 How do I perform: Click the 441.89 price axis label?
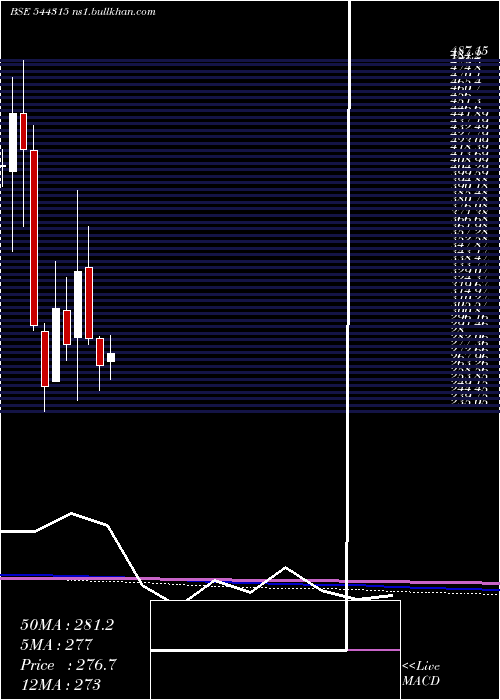(x=468, y=114)
